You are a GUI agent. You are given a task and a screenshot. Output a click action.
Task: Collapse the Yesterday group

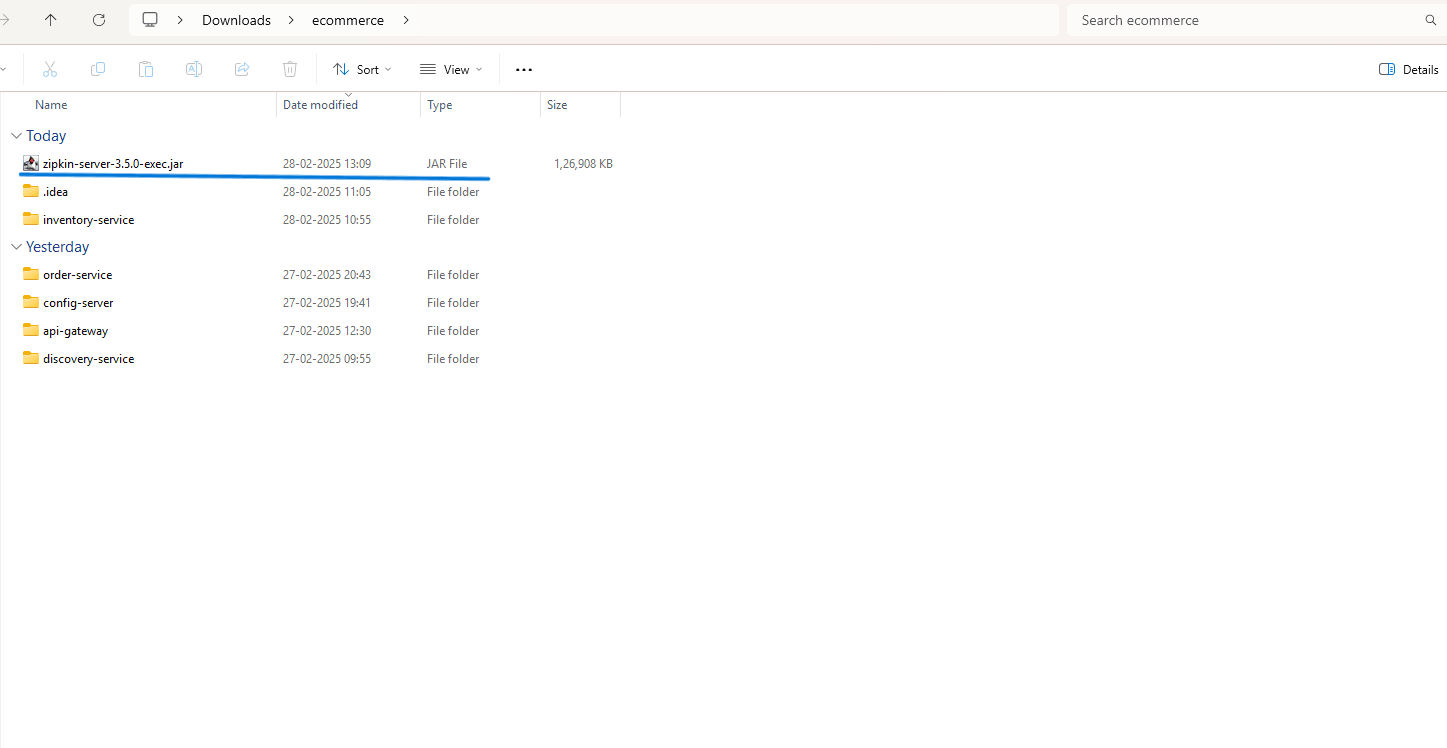[x=16, y=247]
